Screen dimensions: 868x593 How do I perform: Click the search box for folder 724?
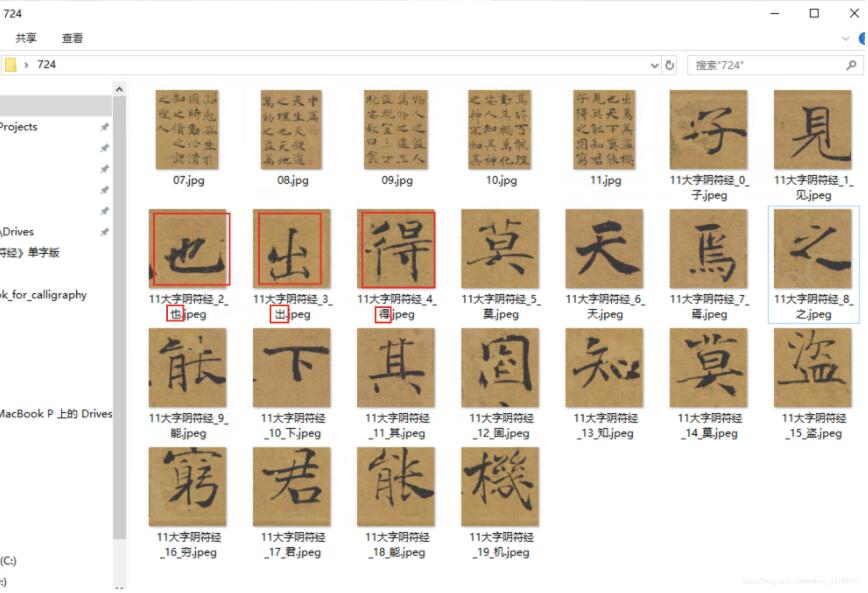(765, 65)
